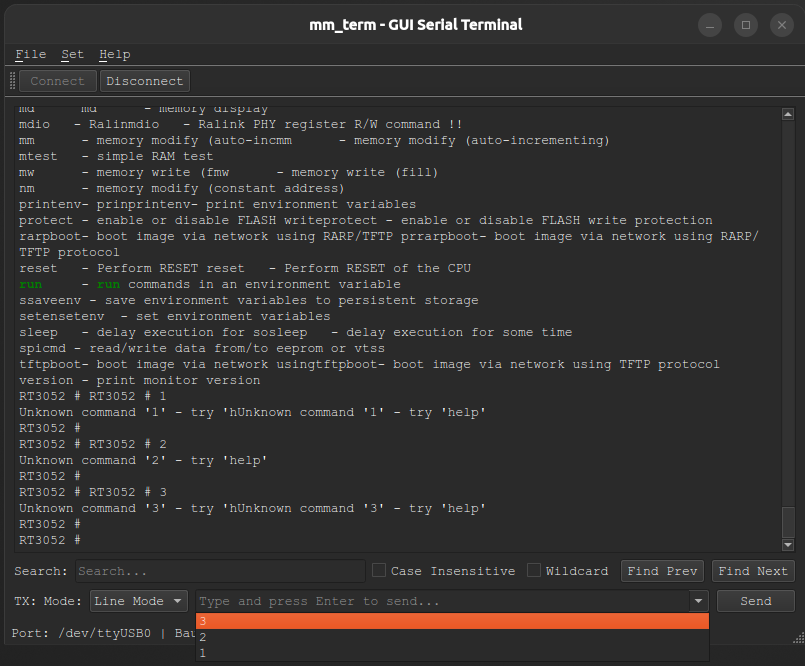Click the 'nm - memory modify (constant address)' line
Viewport: 805px width, 666px height.
click(182, 188)
